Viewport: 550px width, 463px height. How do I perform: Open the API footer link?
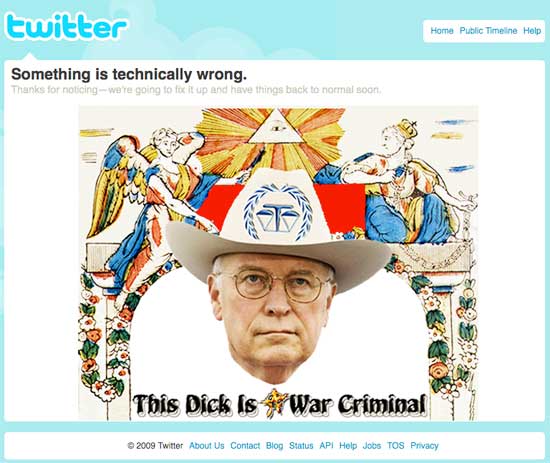pos(326,445)
